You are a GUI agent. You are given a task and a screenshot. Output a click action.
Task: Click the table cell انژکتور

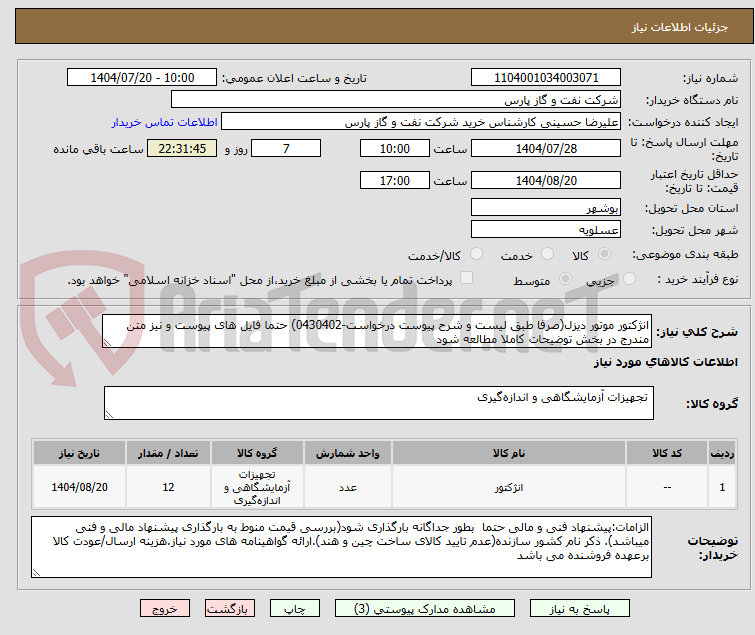tap(509, 487)
